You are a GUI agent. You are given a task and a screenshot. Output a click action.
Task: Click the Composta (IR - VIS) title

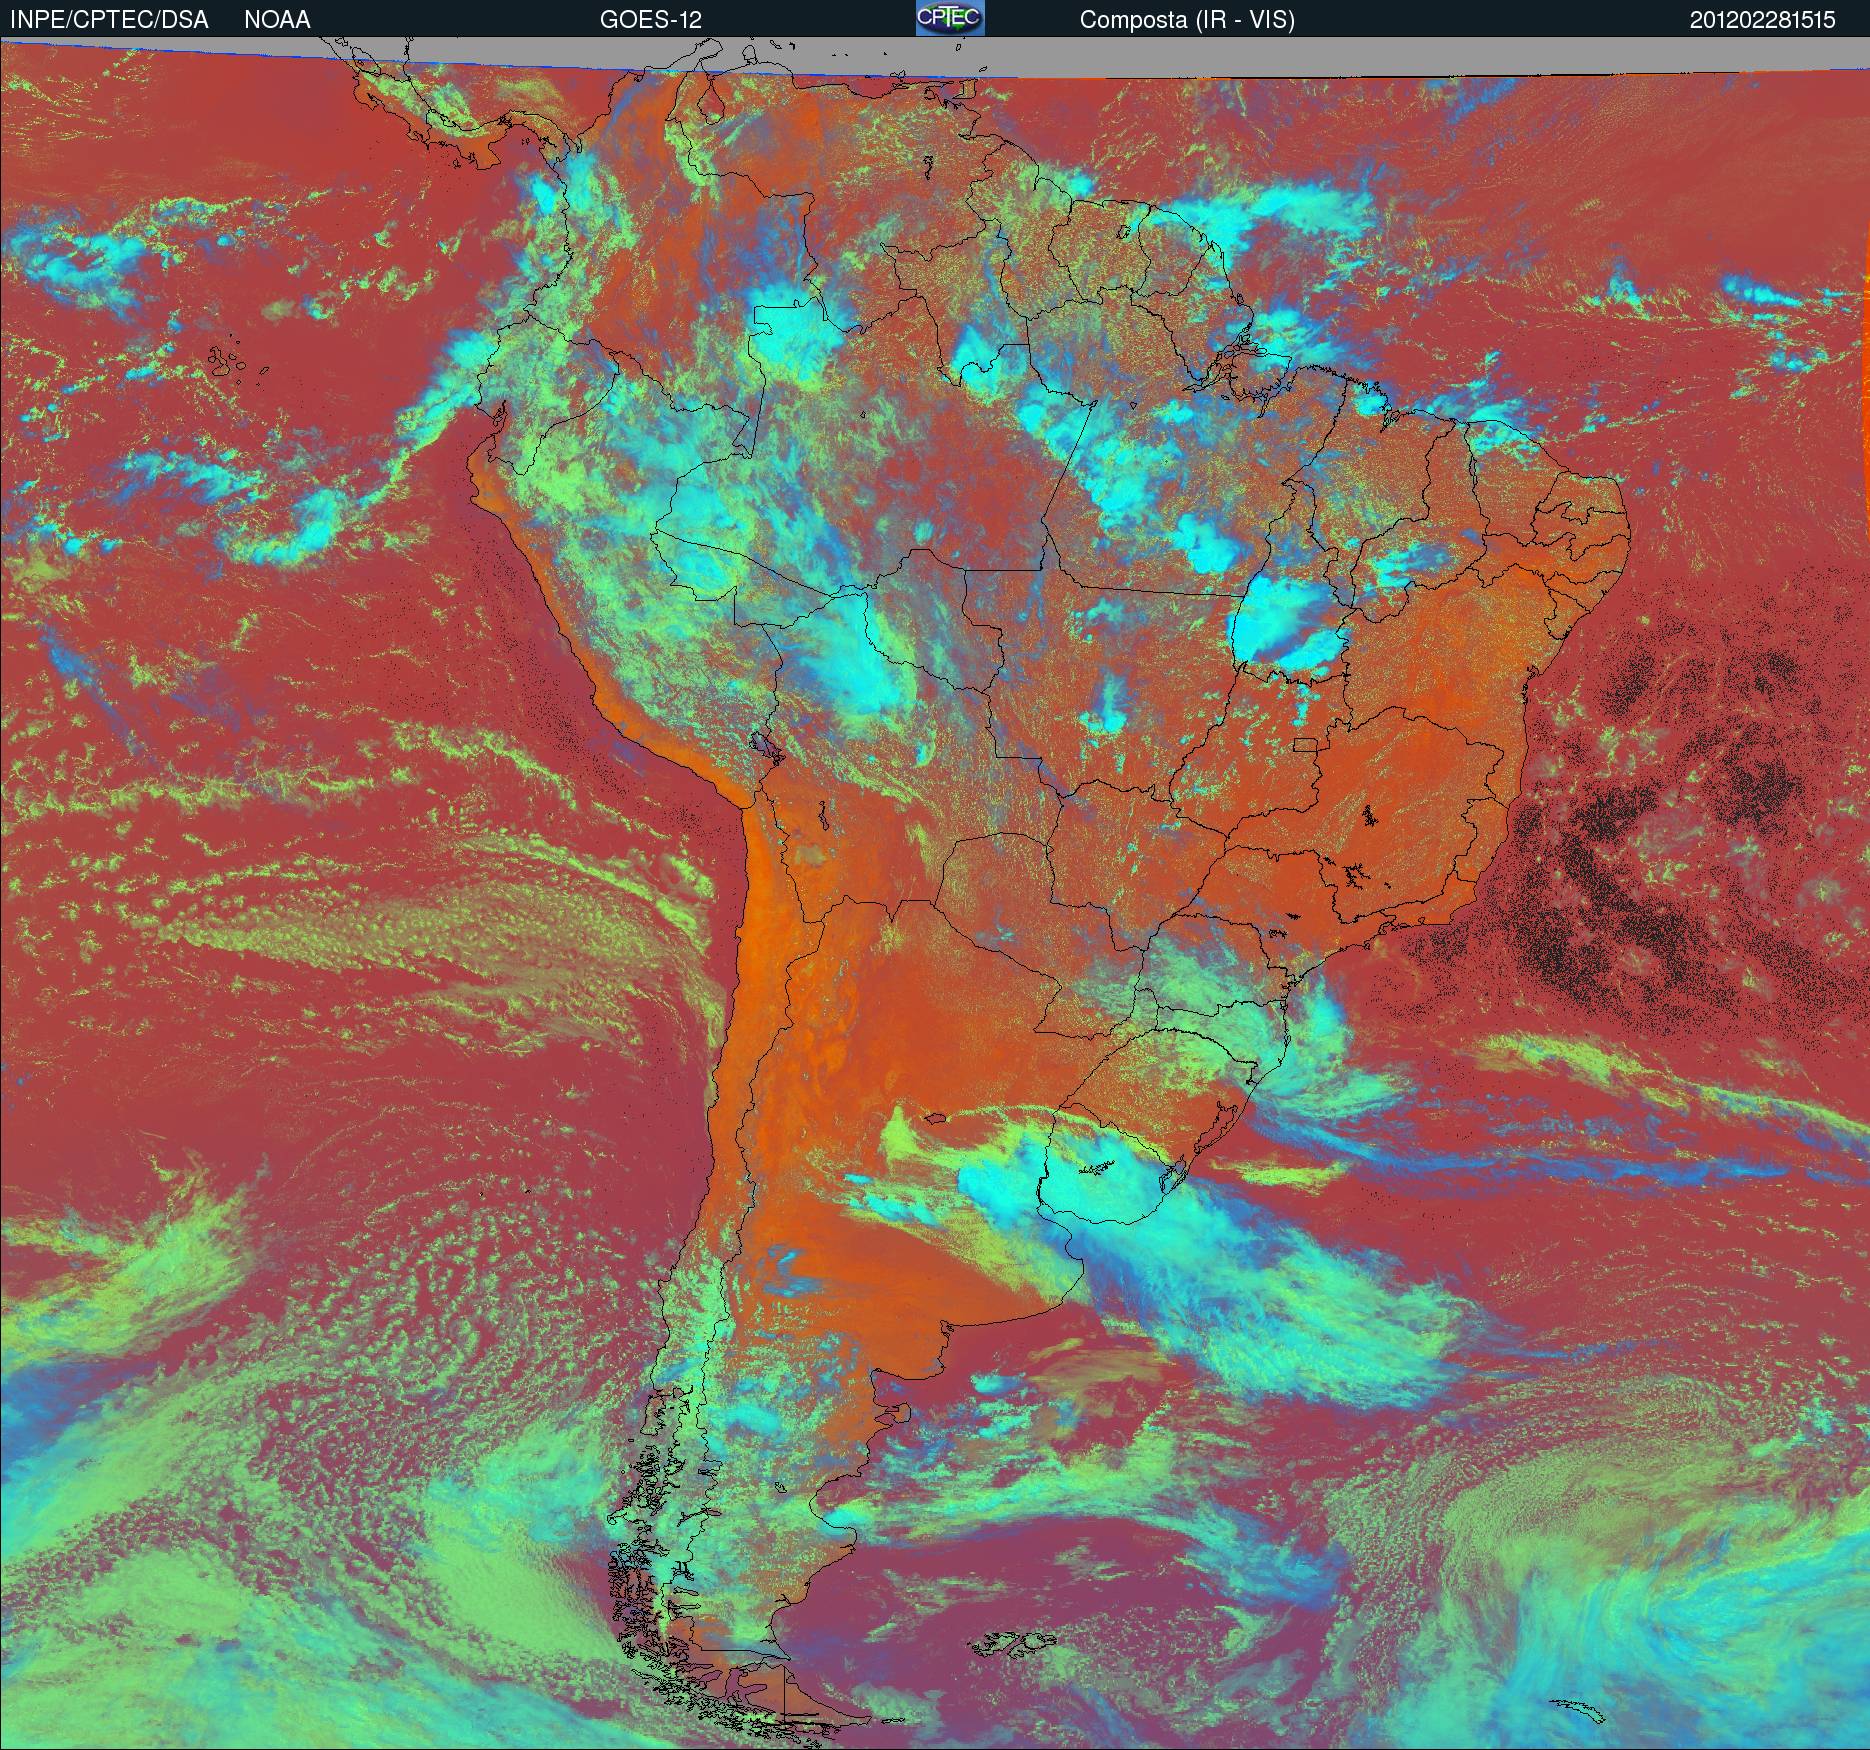1187,20
